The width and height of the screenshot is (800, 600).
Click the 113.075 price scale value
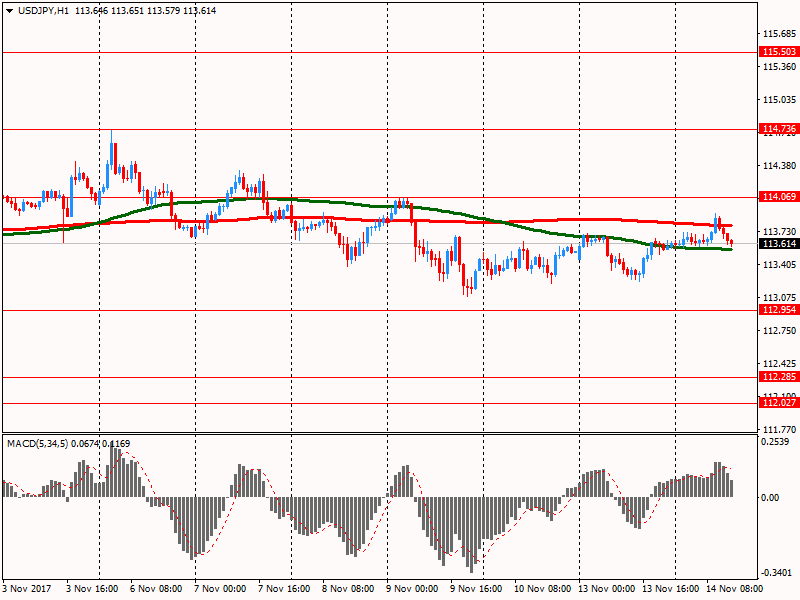779,297
